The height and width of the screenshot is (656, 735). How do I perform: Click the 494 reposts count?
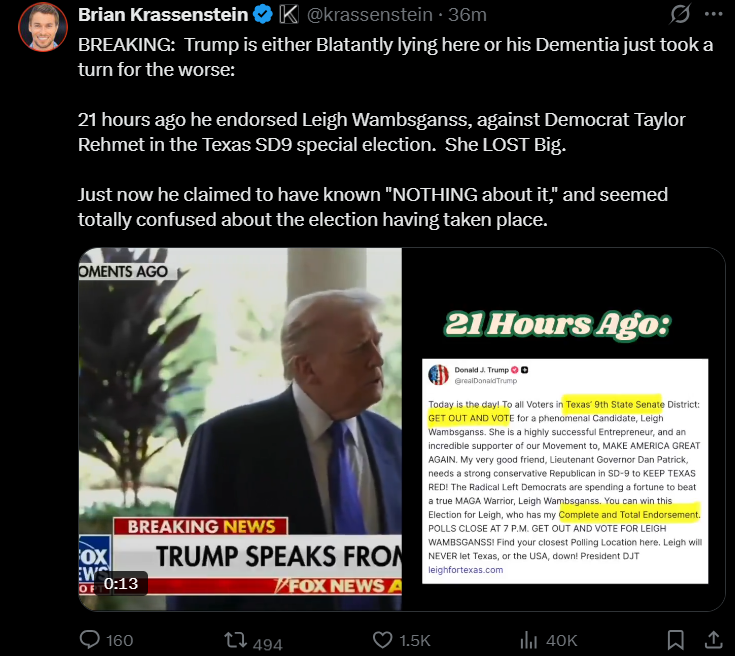coord(268,644)
